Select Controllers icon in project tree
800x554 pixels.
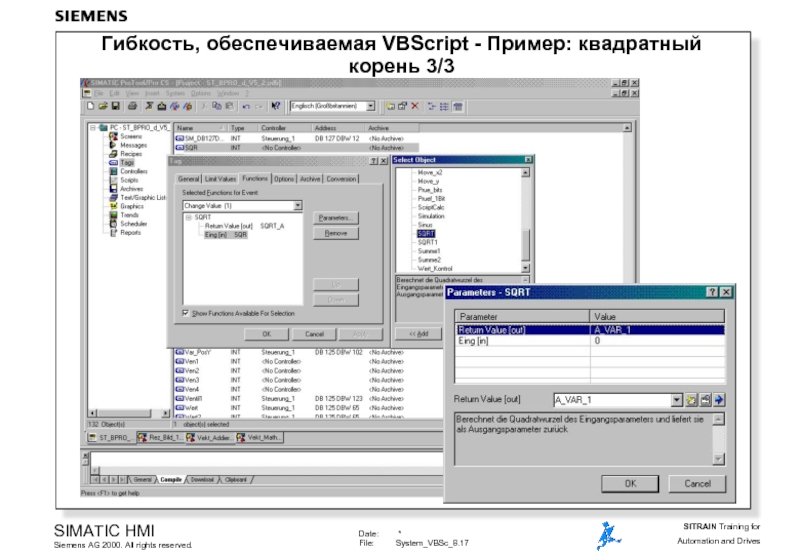coord(113,171)
